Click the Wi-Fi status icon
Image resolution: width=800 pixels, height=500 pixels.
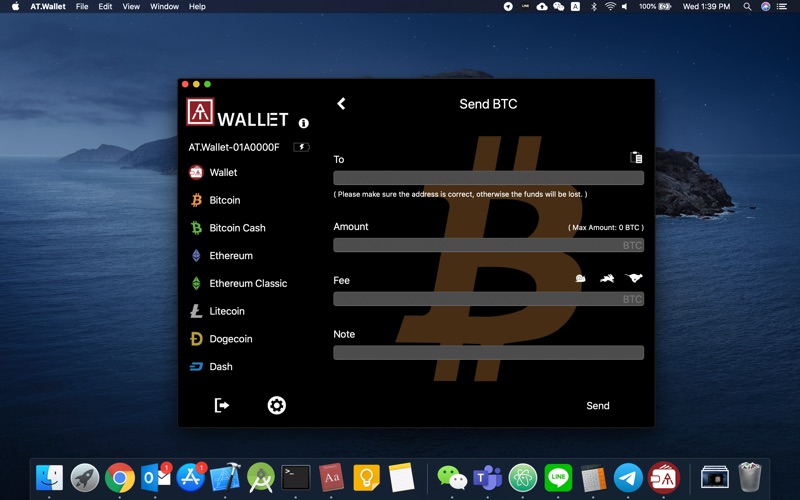[x=610, y=7]
